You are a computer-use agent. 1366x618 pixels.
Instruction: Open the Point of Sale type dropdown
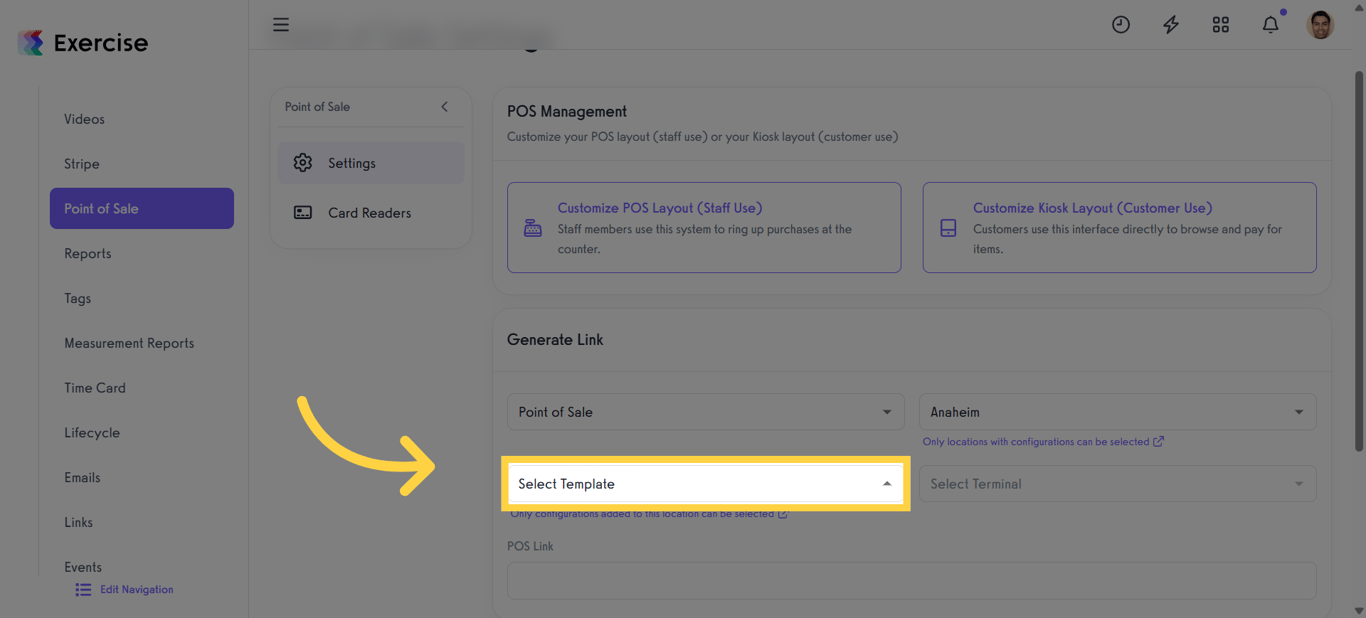point(705,411)
